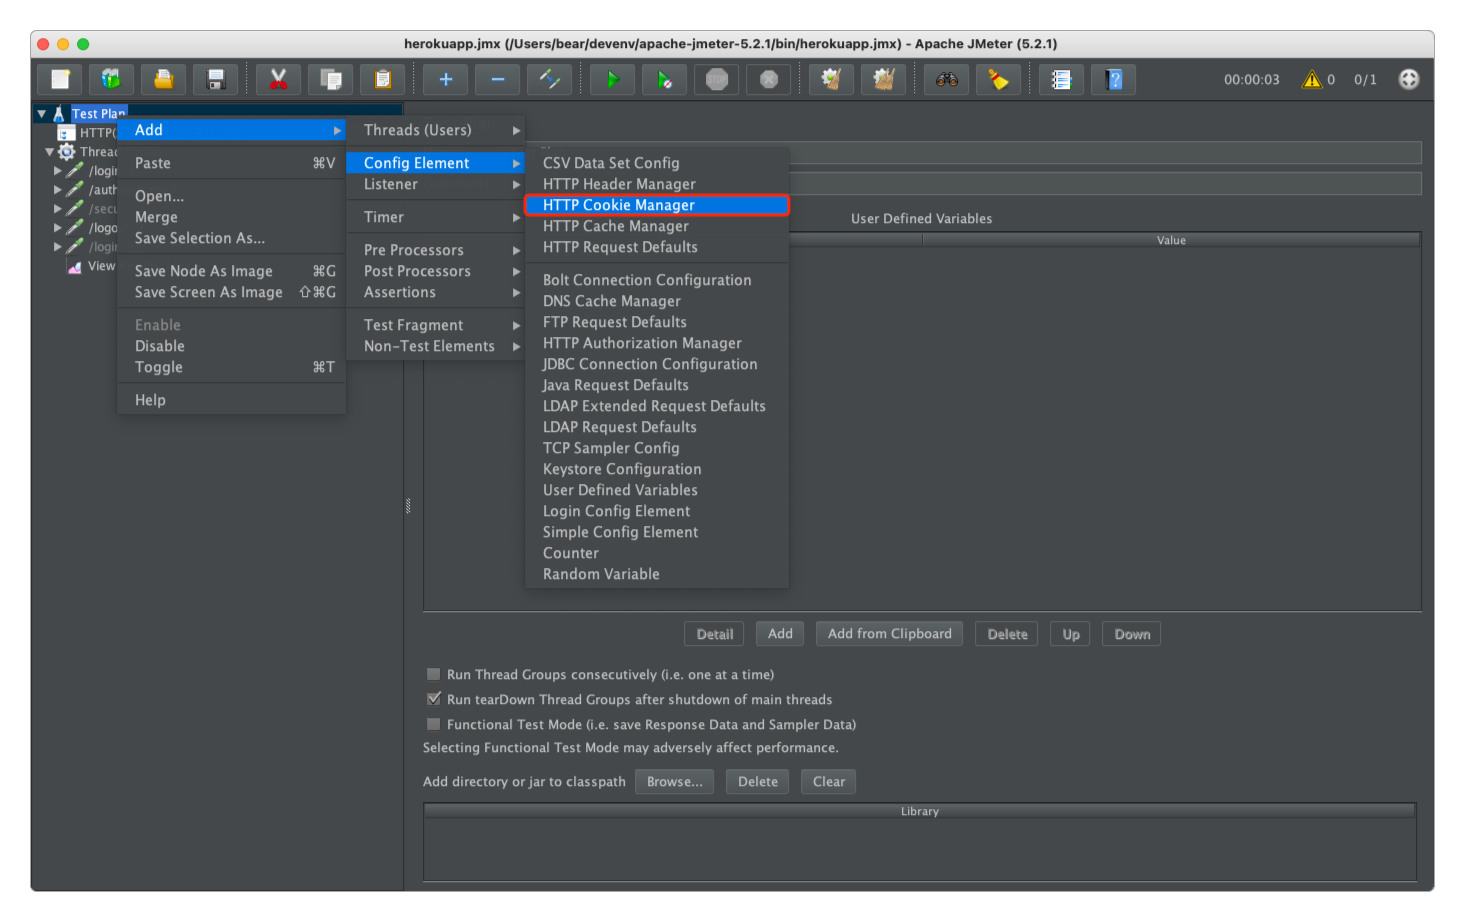Click the remote engine status icon at toolbar end
This screenshot has width=1465, height=922.
pos(1408,79)
